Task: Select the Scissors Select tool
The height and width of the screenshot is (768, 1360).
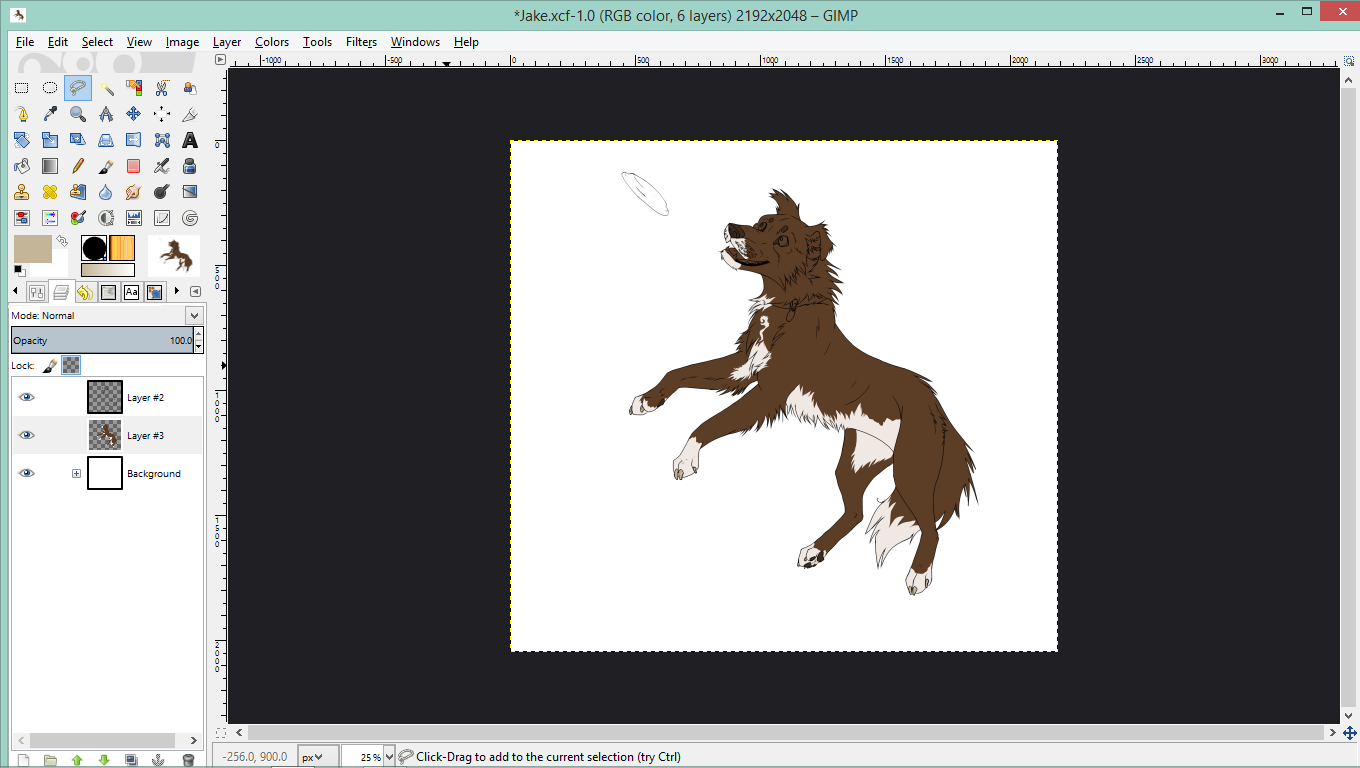Action: (x=161, y=88)
